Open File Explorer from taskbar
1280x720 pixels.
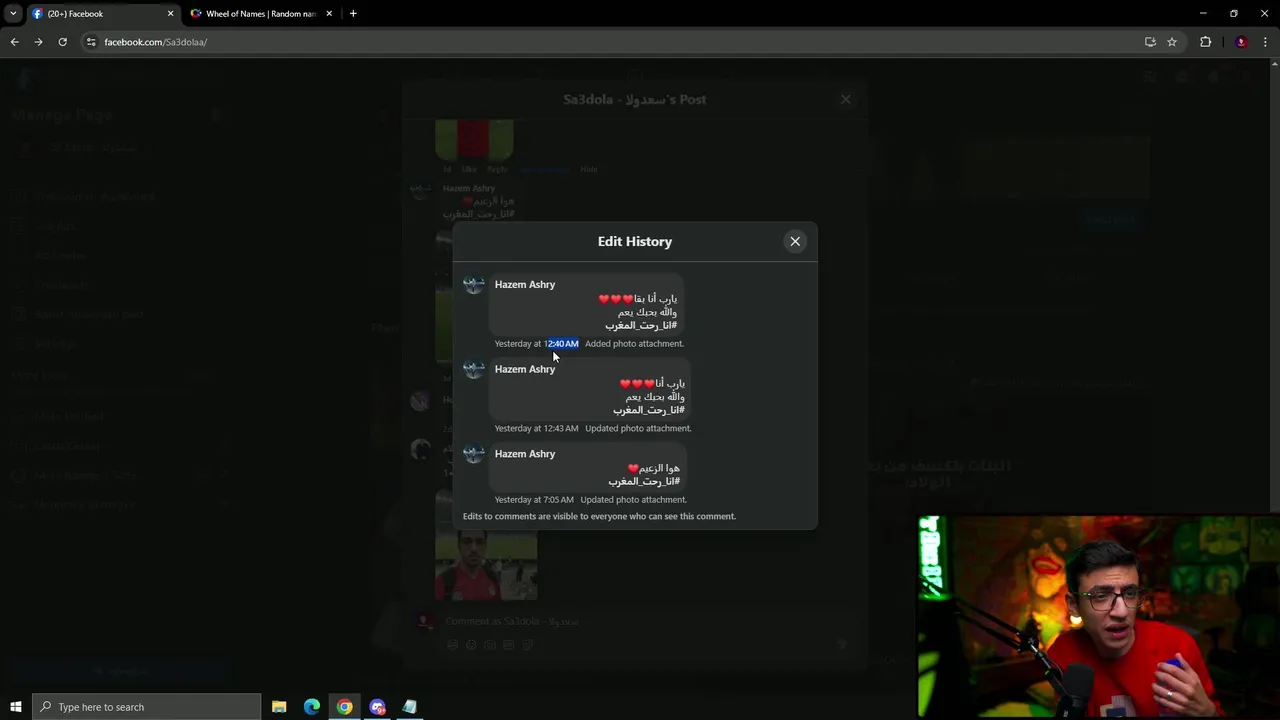(279, 707)
